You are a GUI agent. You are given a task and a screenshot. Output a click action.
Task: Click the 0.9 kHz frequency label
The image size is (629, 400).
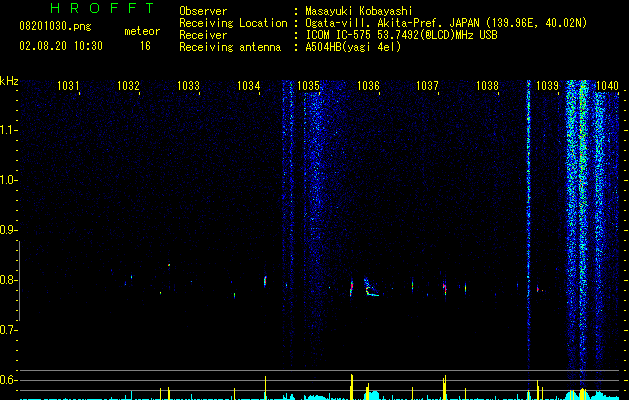[x=8, y=230]
